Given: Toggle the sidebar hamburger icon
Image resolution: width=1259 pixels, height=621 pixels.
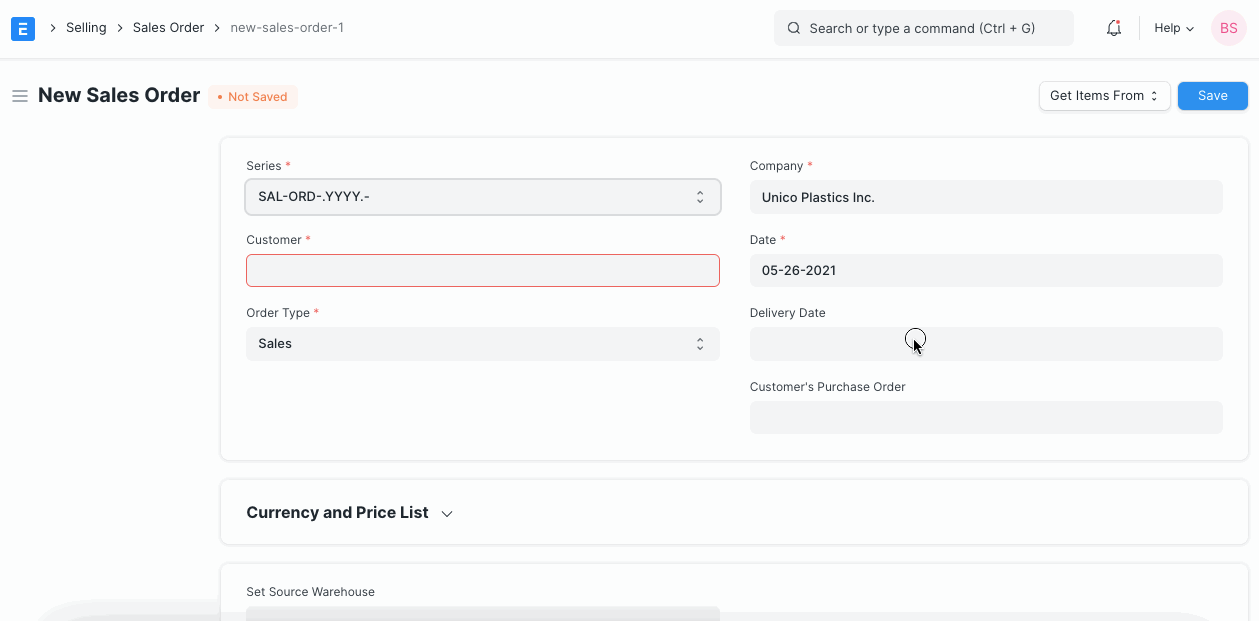Looking at the screenshot, I should click(19, 95).
